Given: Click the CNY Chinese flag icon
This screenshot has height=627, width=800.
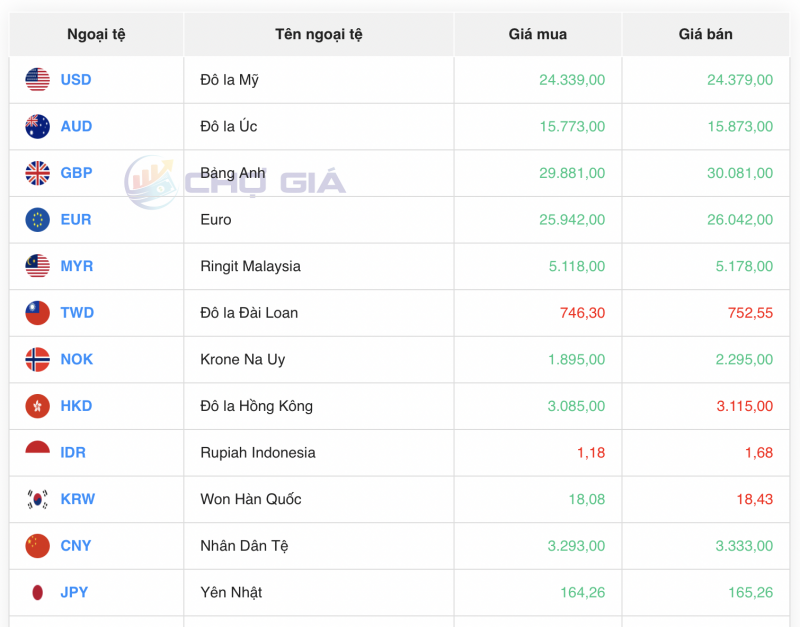Looking at the screenshot, I should click(x=38, y=546).
